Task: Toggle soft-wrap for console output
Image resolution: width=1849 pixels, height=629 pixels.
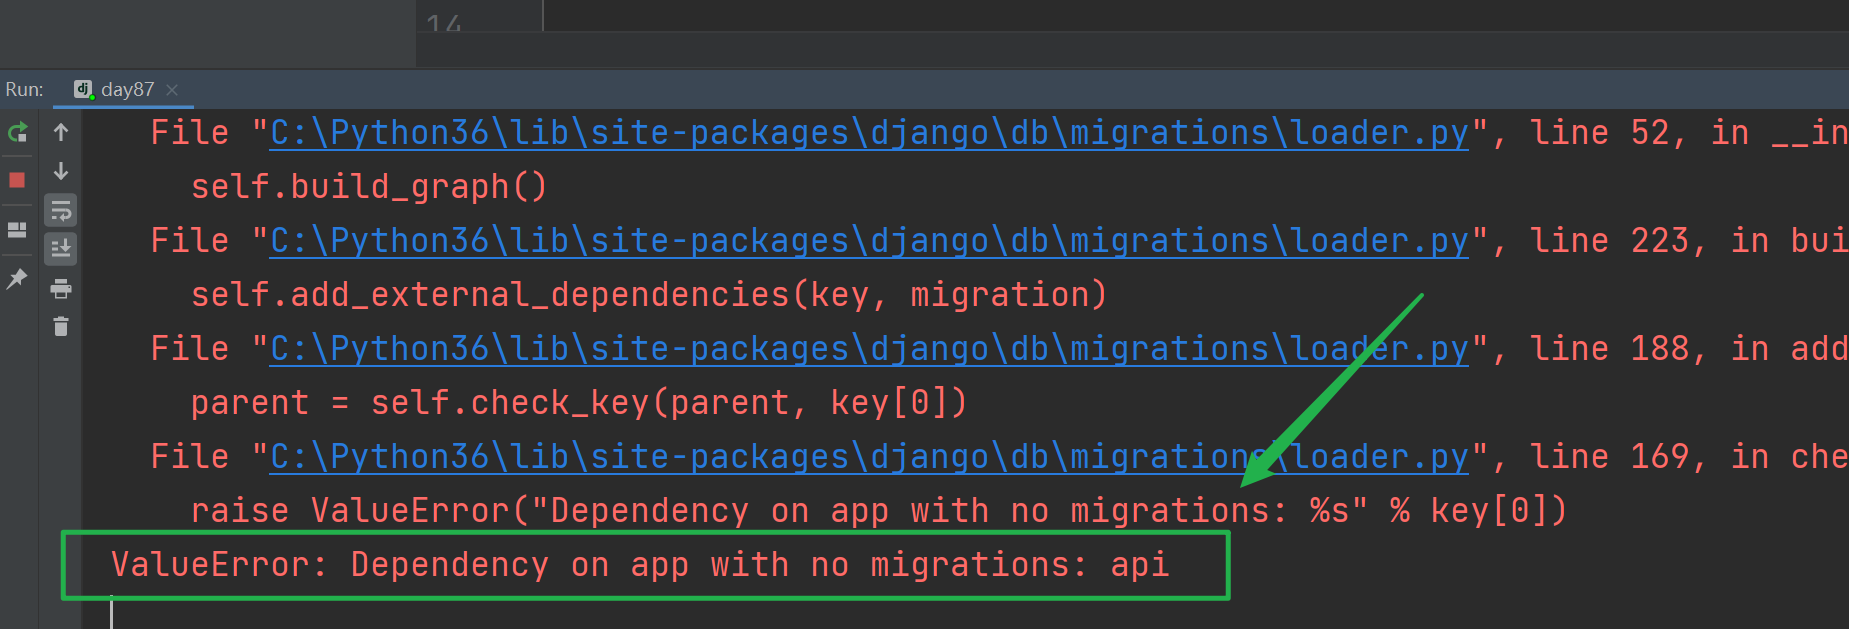Action: pyautogui.click(x=61, y=210)
